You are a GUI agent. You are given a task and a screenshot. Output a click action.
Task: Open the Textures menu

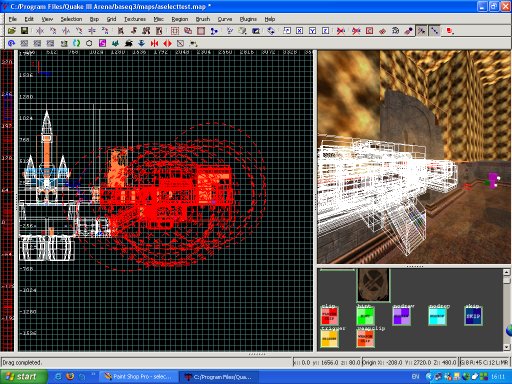(x=135, y=19)
